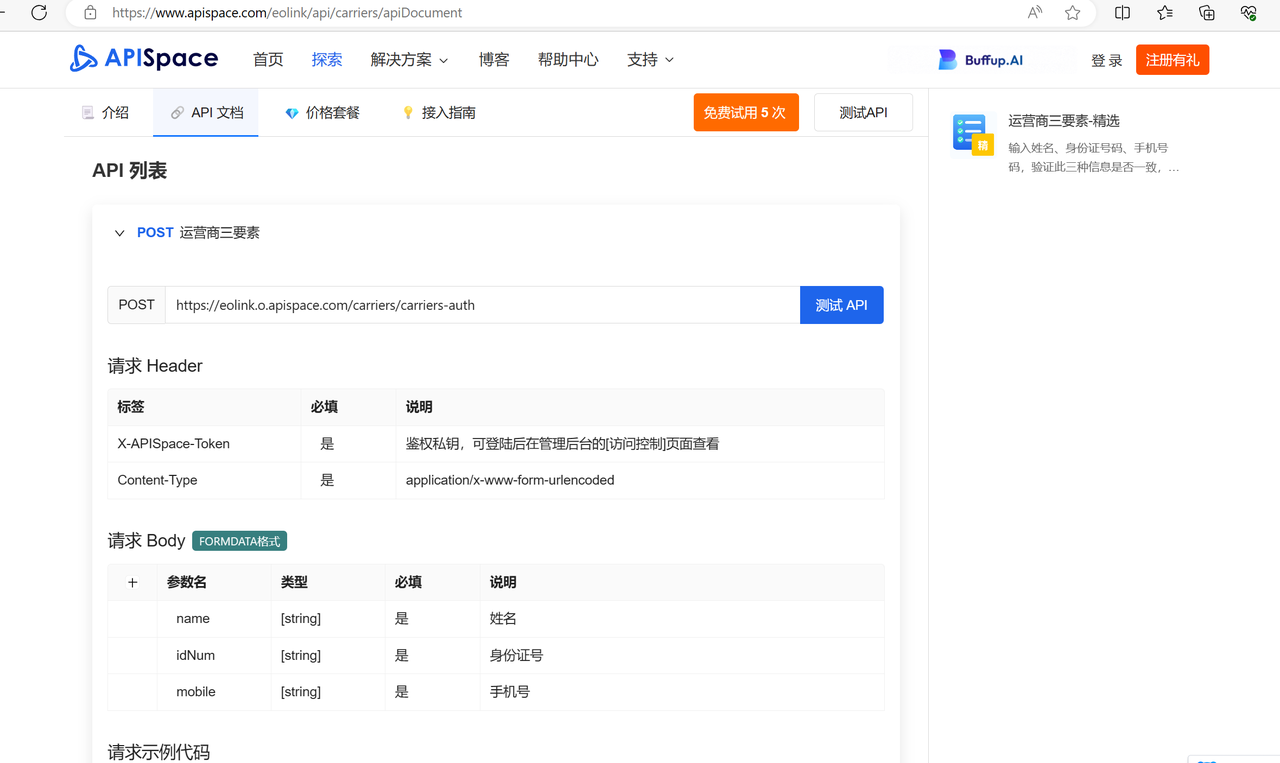Click the FORMDATA格式 badge
Viewport: 1280px width, 763px height.
coord(239,540)
